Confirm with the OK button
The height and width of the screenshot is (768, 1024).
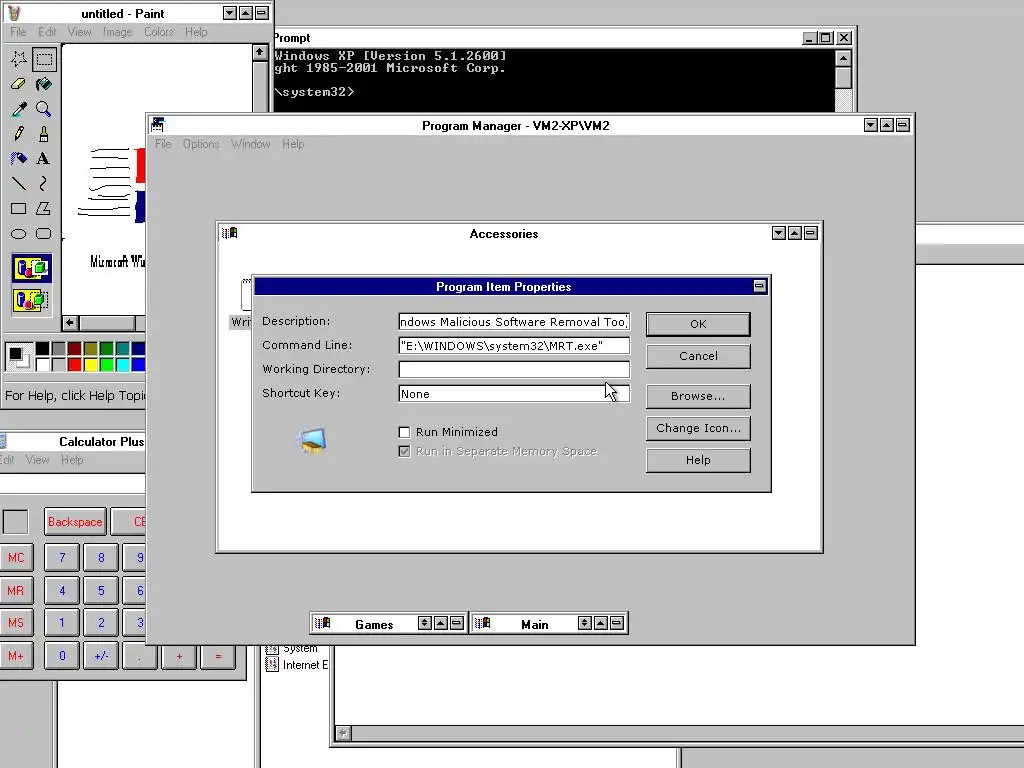(x=698, y=324)
